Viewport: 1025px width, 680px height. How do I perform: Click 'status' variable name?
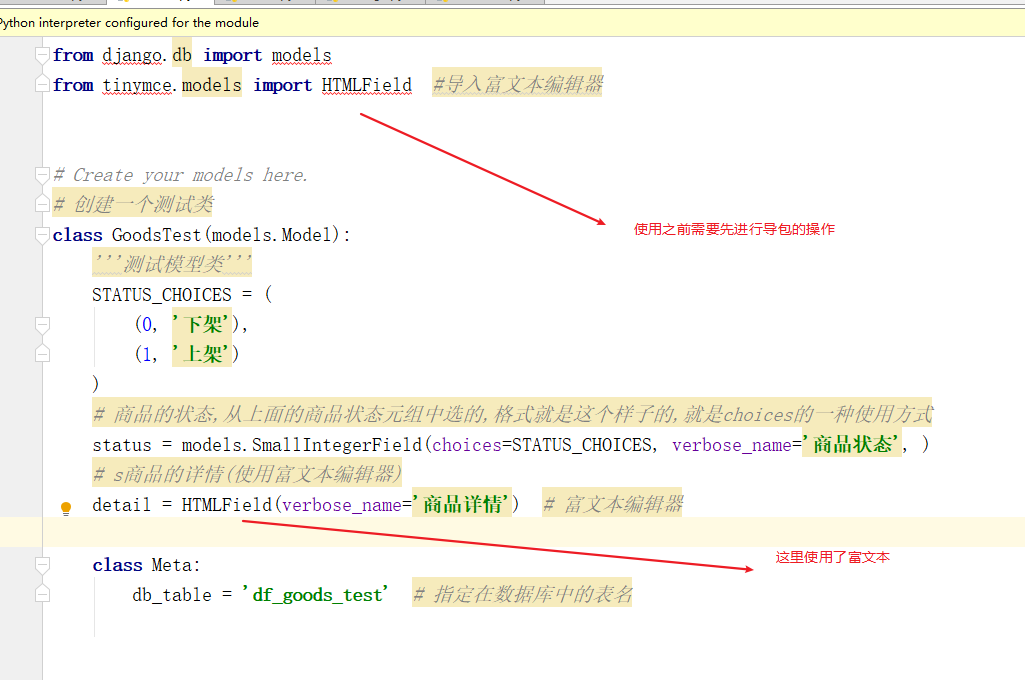[122, 445]
